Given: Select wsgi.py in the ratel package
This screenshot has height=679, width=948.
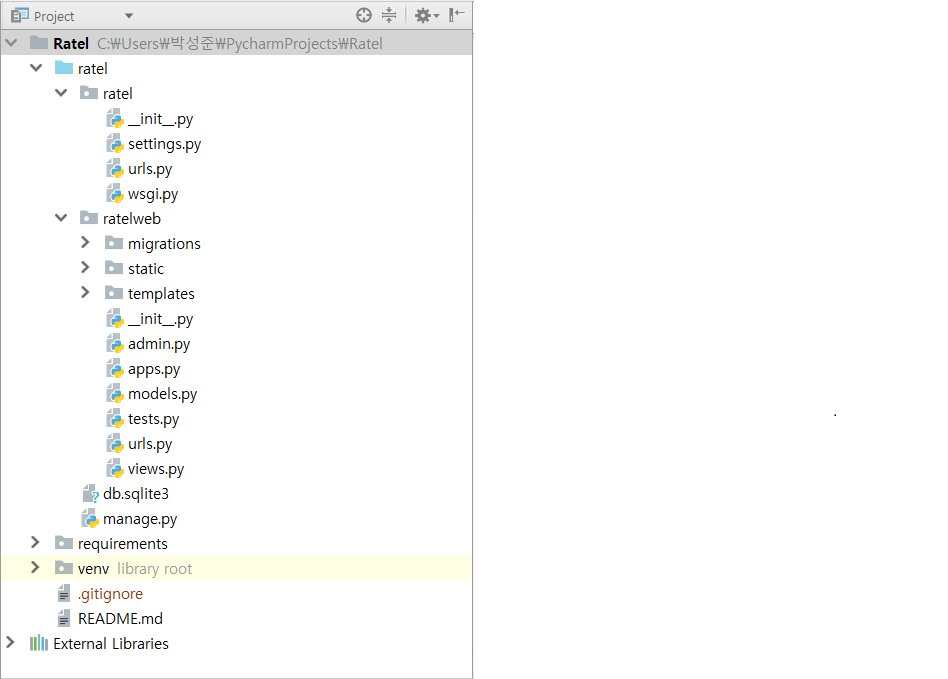Looking at the screenshot, I should (x=152, y=194).
